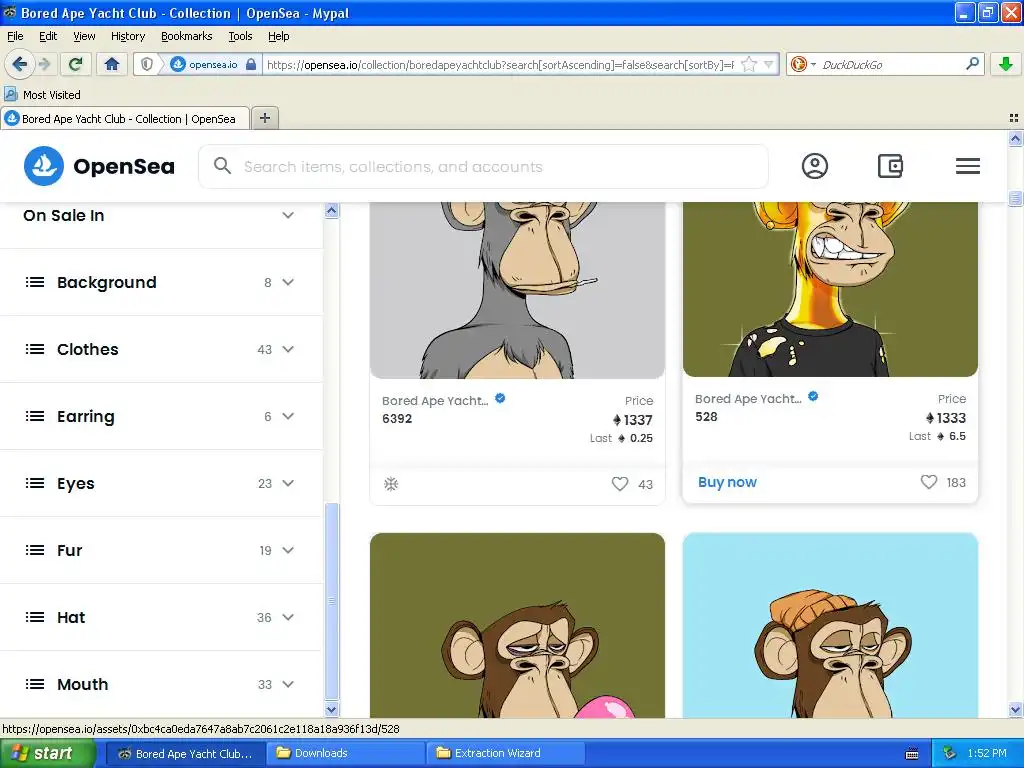Click the OpenSea search items field

(483, 167)
